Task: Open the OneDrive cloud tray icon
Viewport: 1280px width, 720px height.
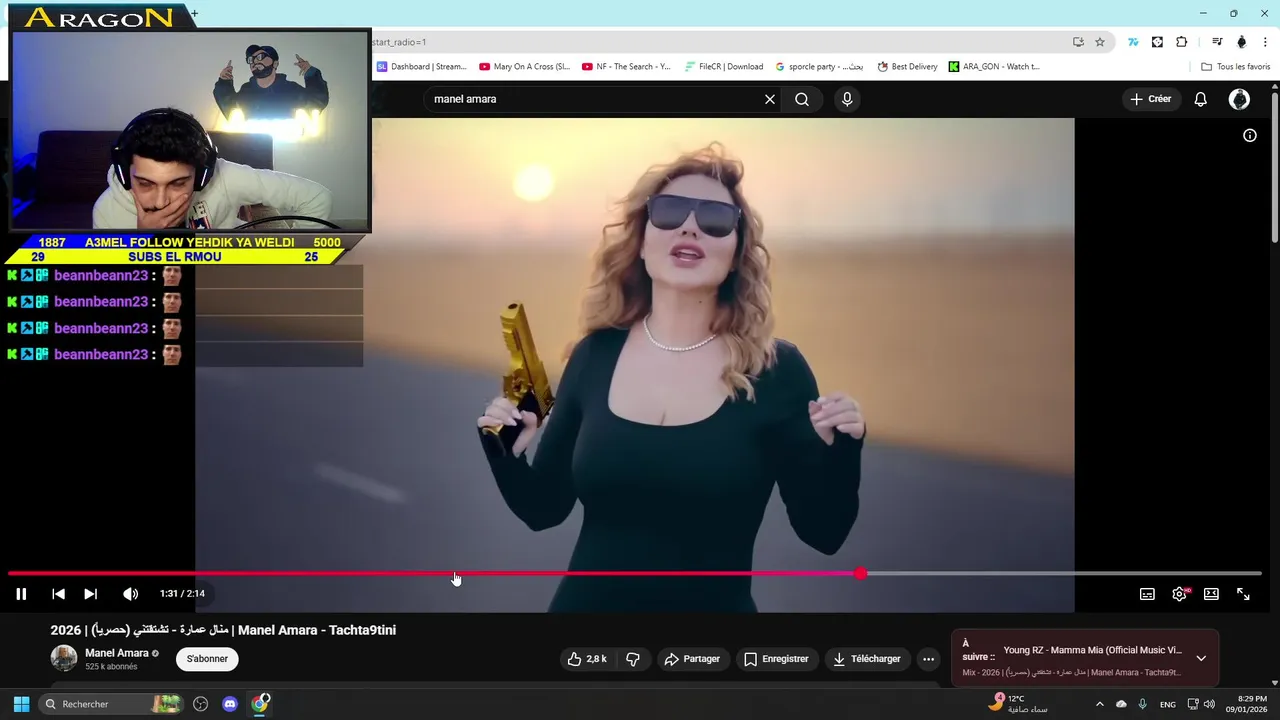Action: 1121,704
